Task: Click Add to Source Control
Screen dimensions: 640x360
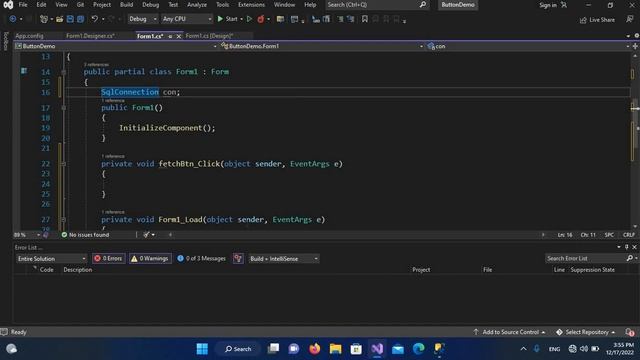Action: [510, 332]
